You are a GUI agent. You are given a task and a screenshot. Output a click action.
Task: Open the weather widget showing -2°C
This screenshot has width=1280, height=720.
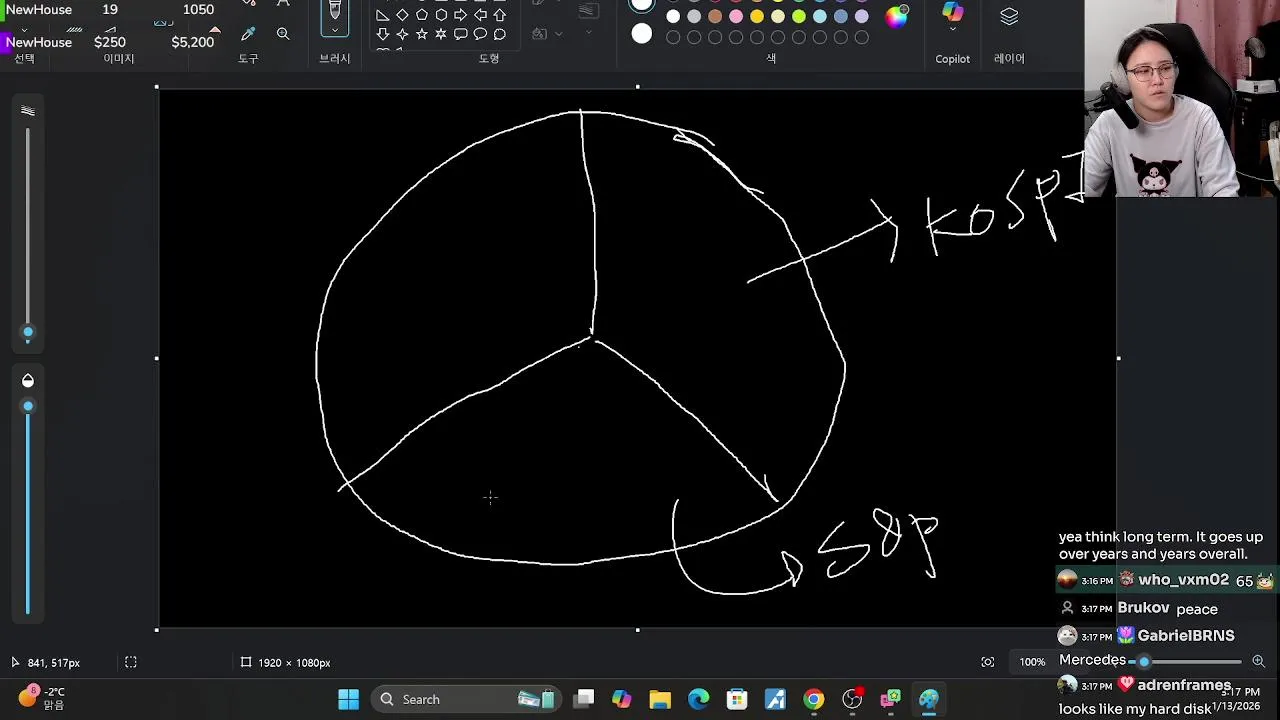(x=42, y=698)
